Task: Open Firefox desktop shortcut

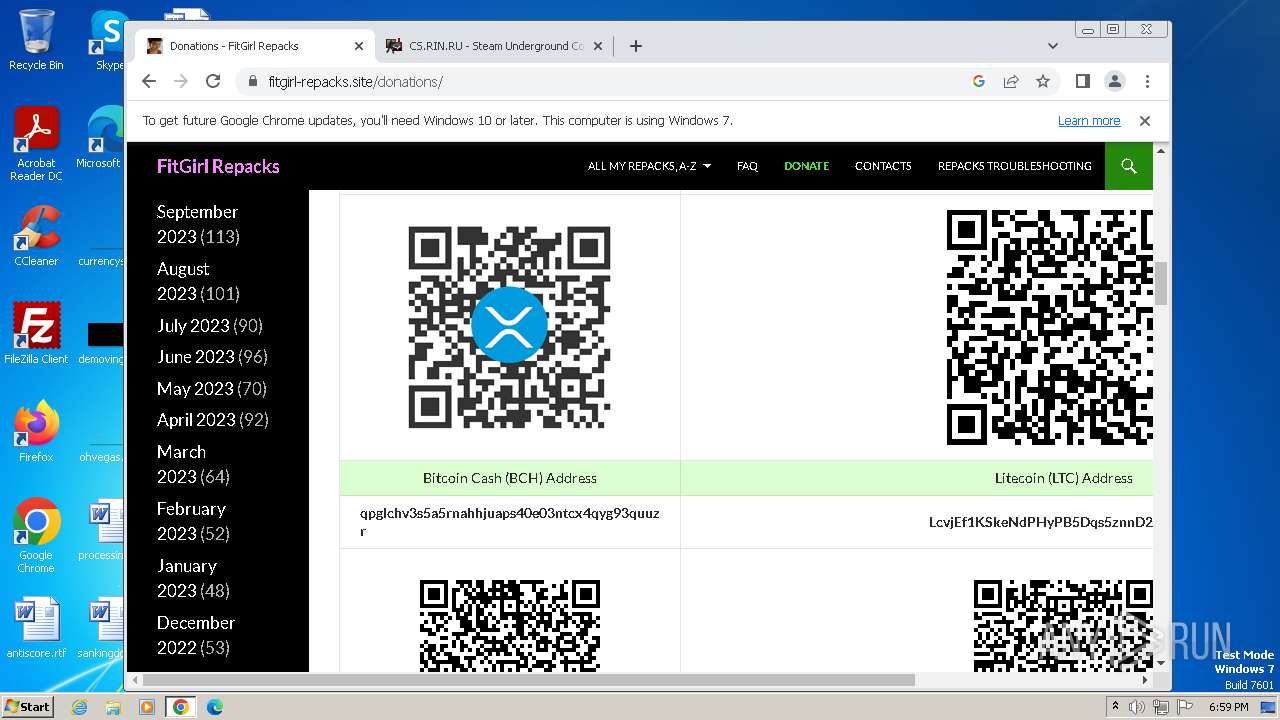Action: (36, 431)
